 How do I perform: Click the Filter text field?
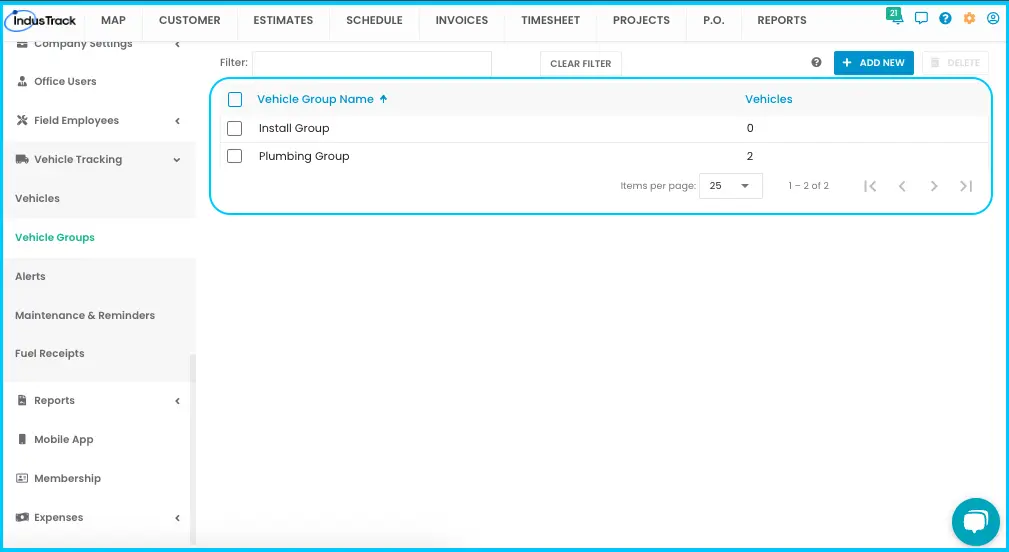372,64
